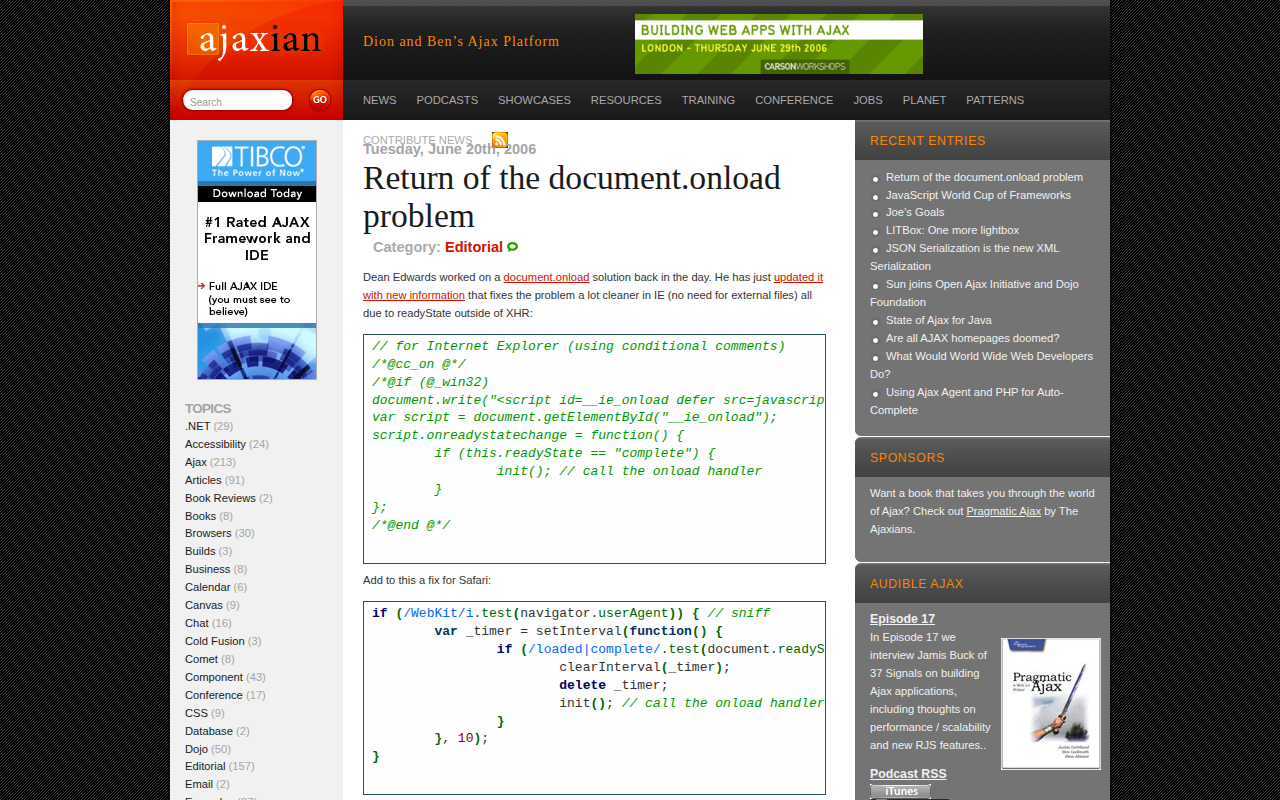Viewport: 1280px width, 800px height.
Task: Click the Ajaxian logo
Action: tap(254, 40)
